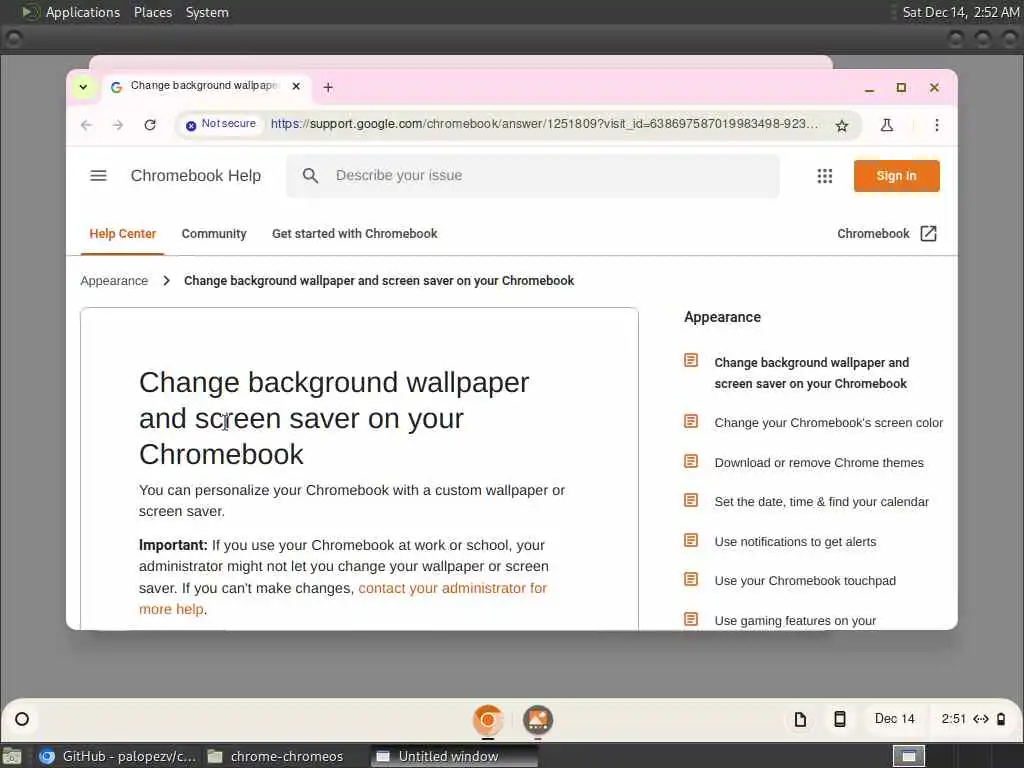Image resolution: width=1024 pixels, height=768 pixels.
Task: Open the Chrome Labs flask icon
Action: pyautogui.click(x=886, y=125)
